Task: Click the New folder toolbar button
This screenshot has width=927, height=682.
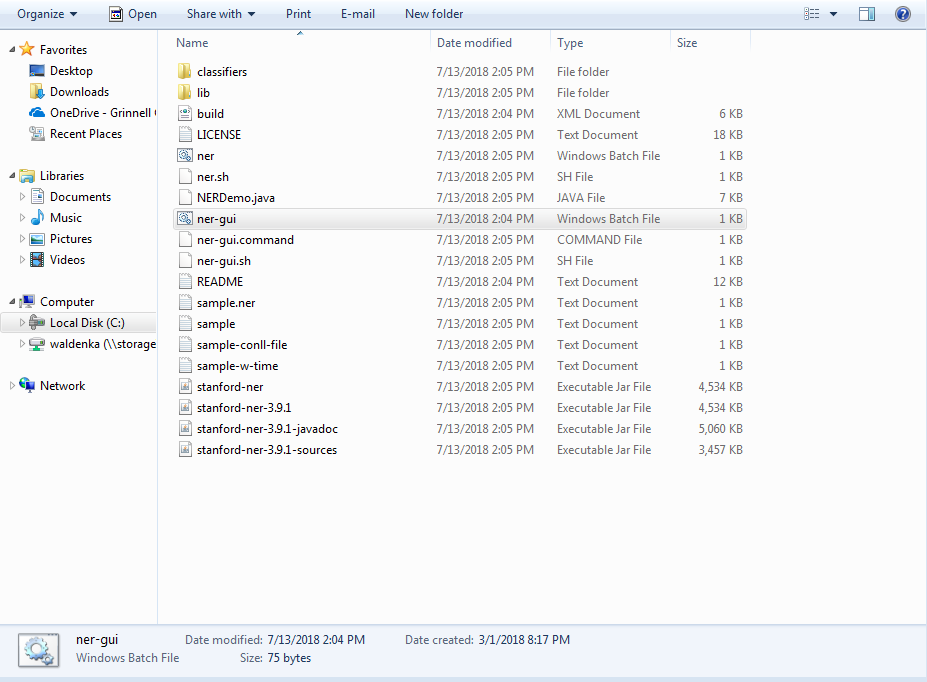Action: point(434,14)
